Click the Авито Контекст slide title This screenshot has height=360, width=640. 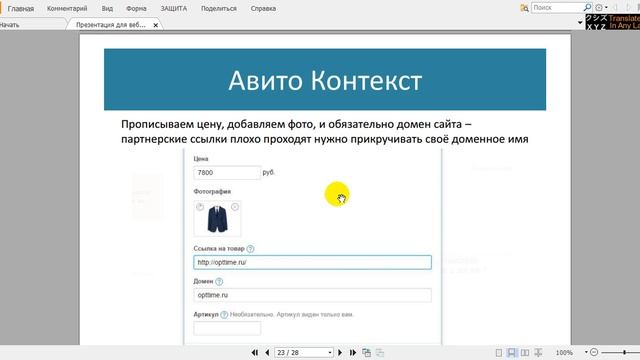coord(325,80)
